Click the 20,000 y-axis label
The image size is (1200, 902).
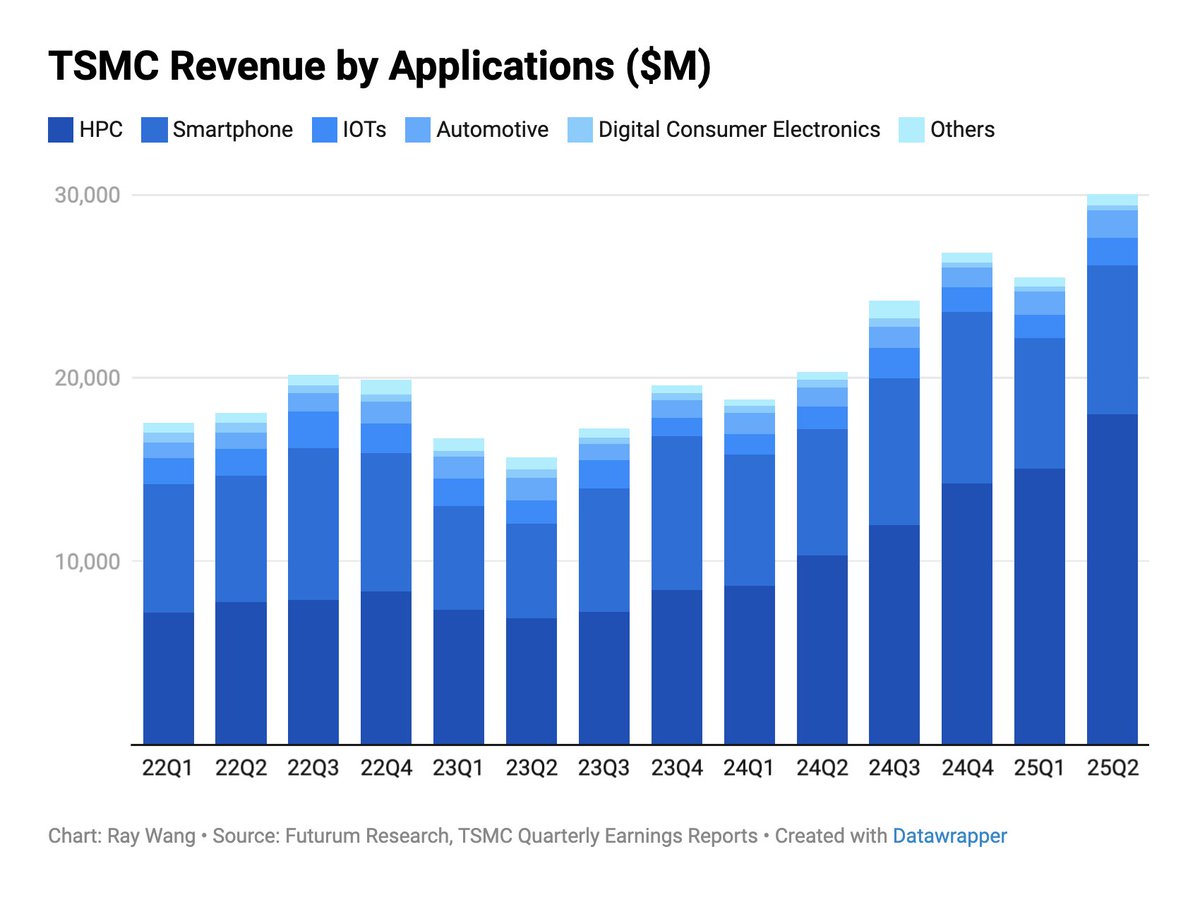(85, 378)
